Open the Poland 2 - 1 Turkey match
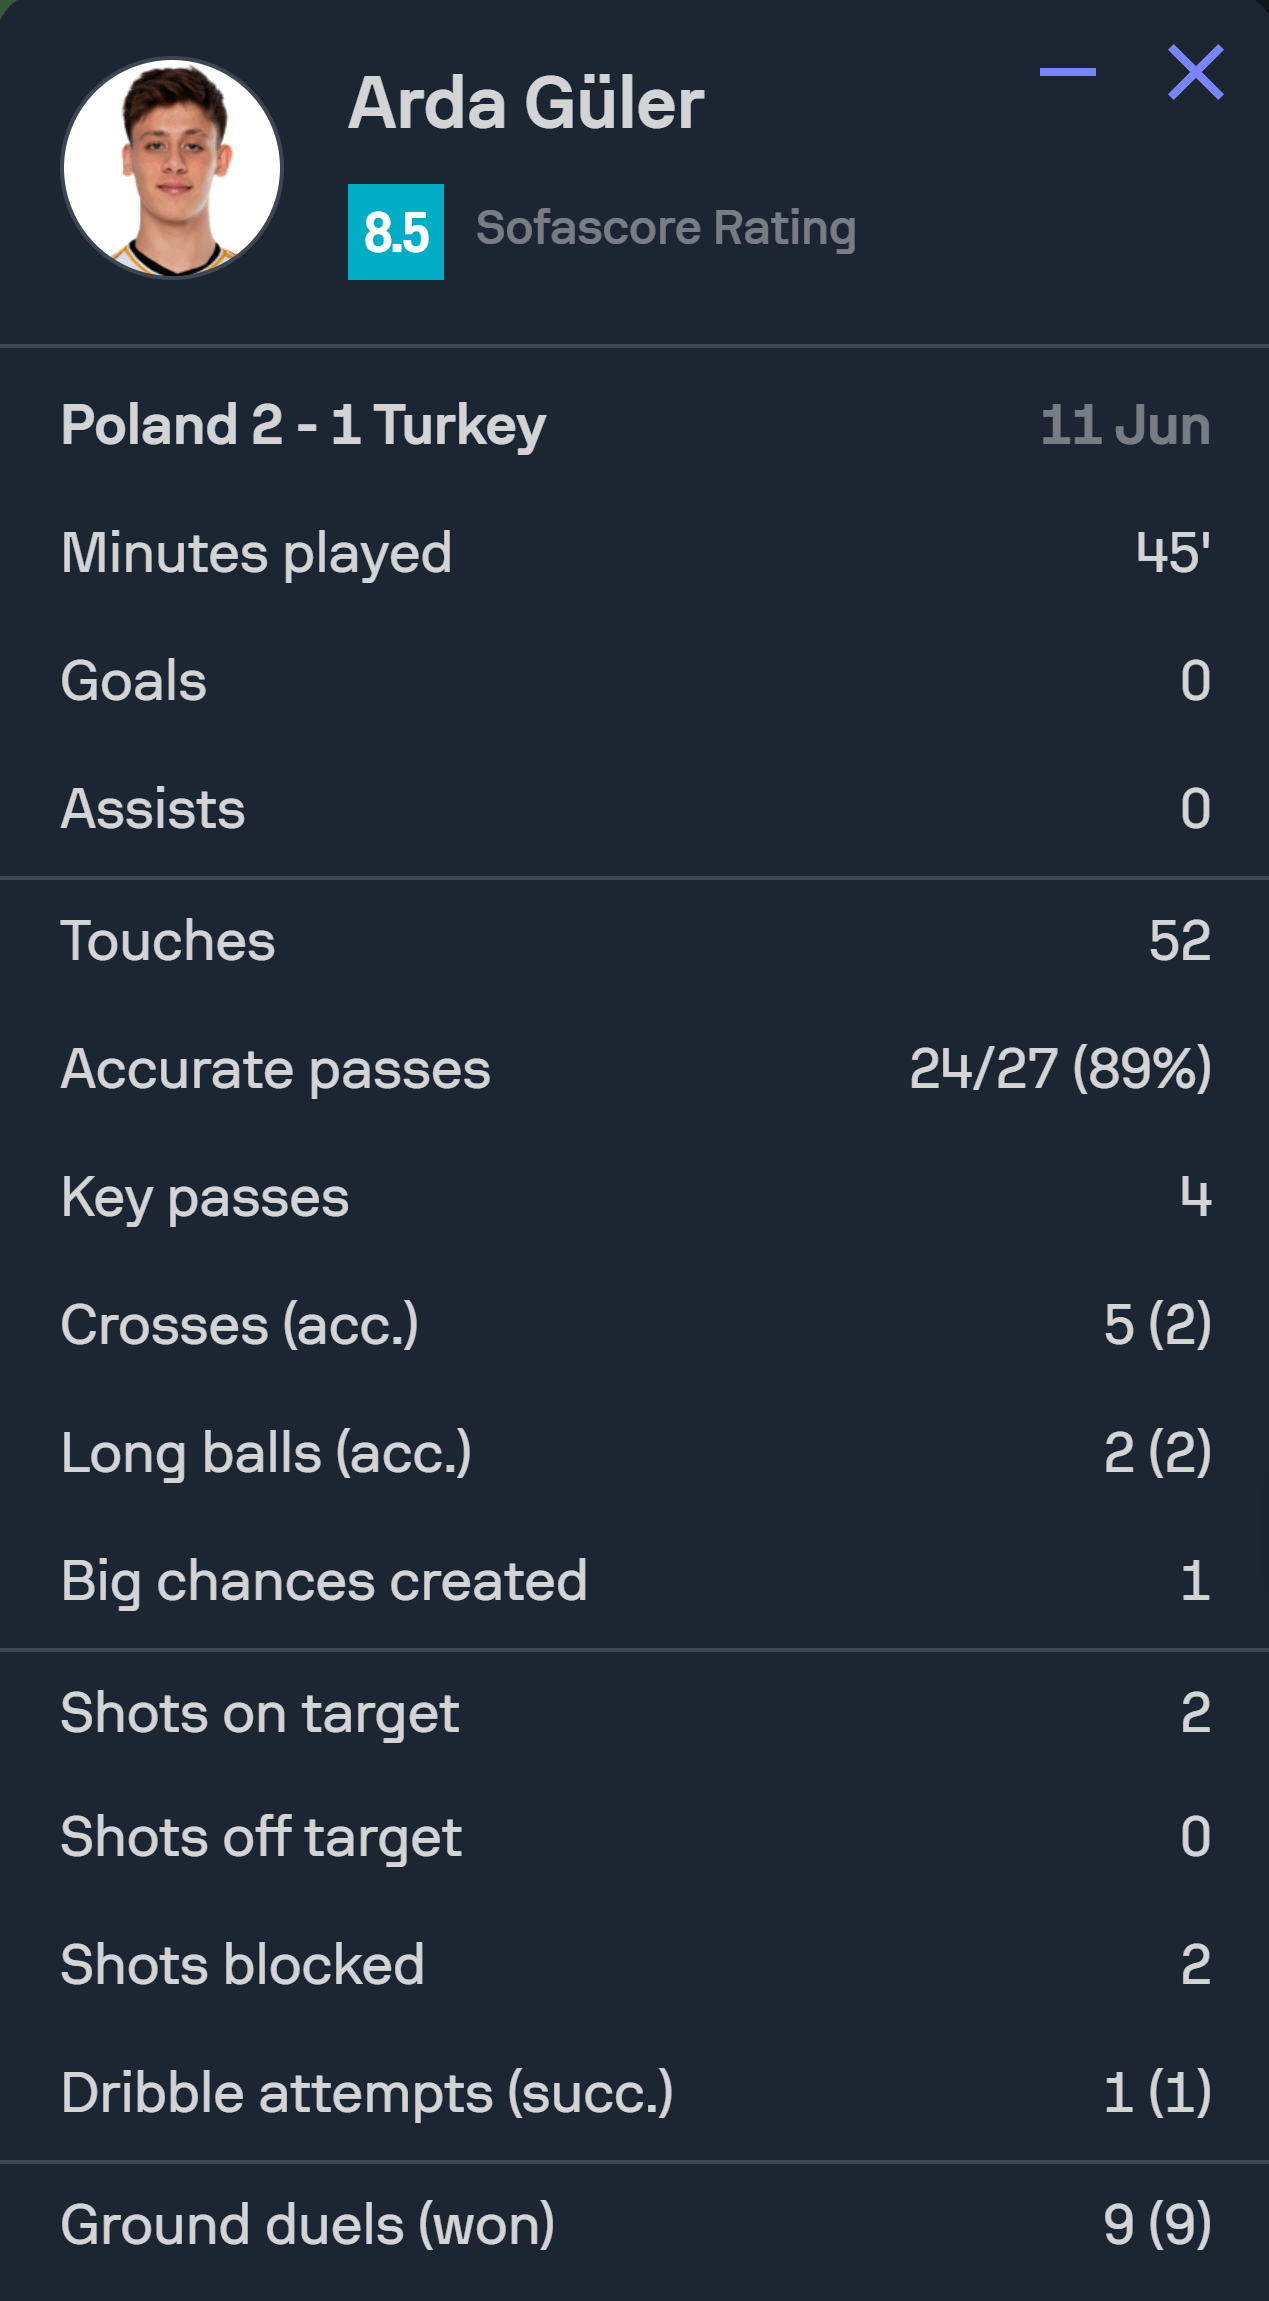This screenshot has height=2301, width=1269. [303, 425]
